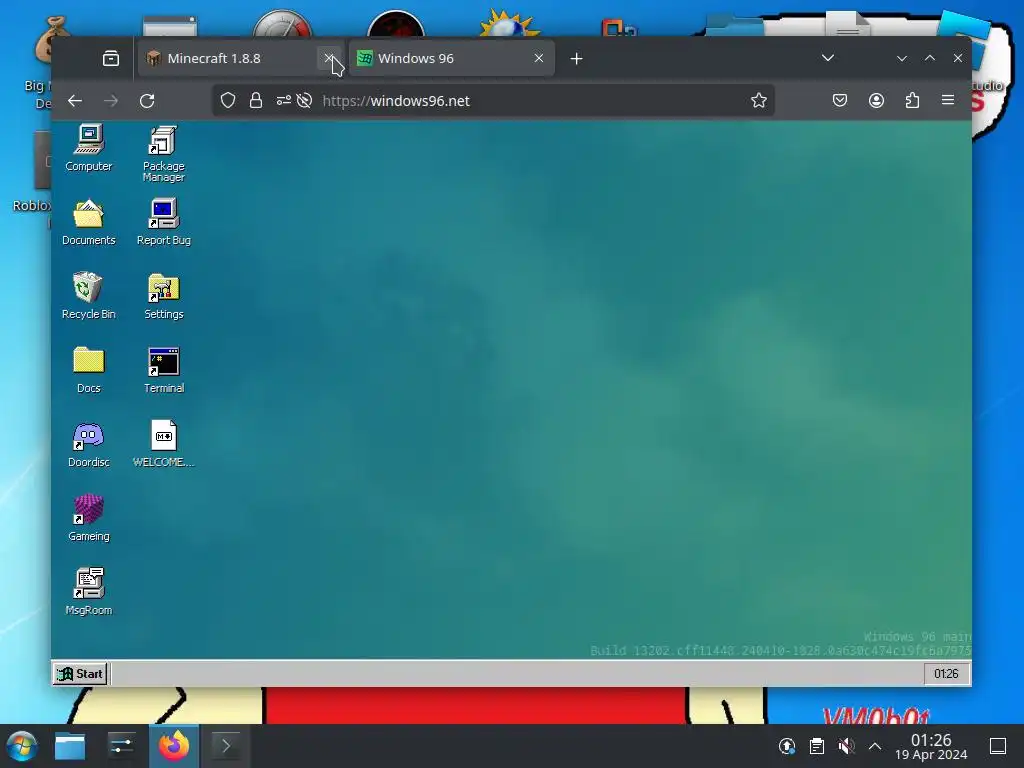Open site permissions icon in address bar
Viewport: 1024px width, 768px height.
[283, 101]
